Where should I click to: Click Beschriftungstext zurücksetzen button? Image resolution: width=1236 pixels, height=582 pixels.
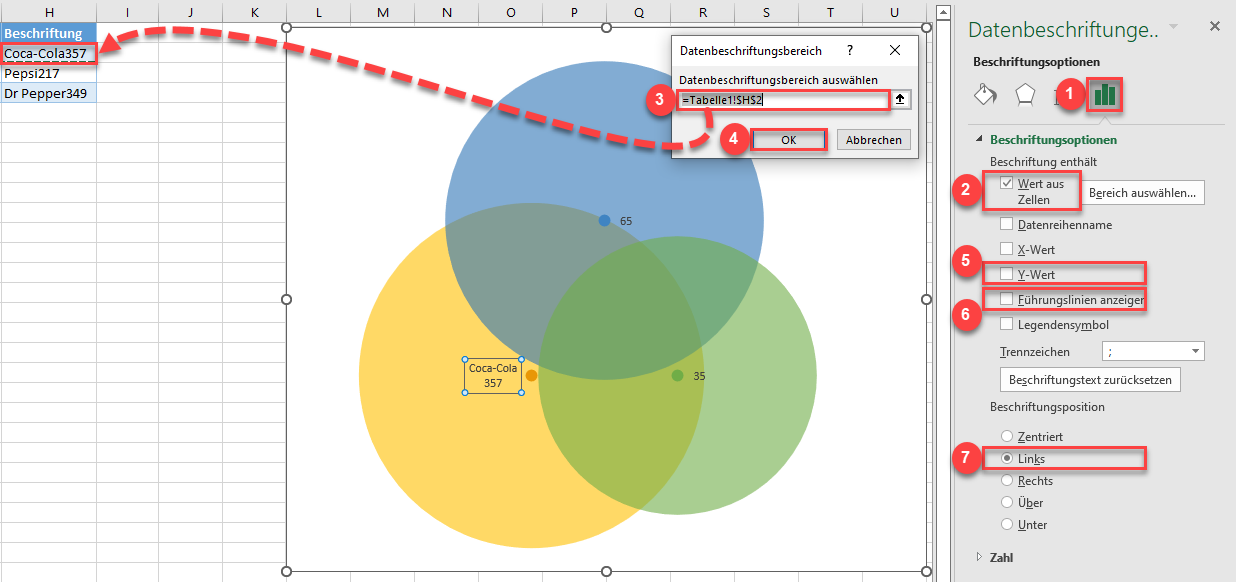(1091, 380)
